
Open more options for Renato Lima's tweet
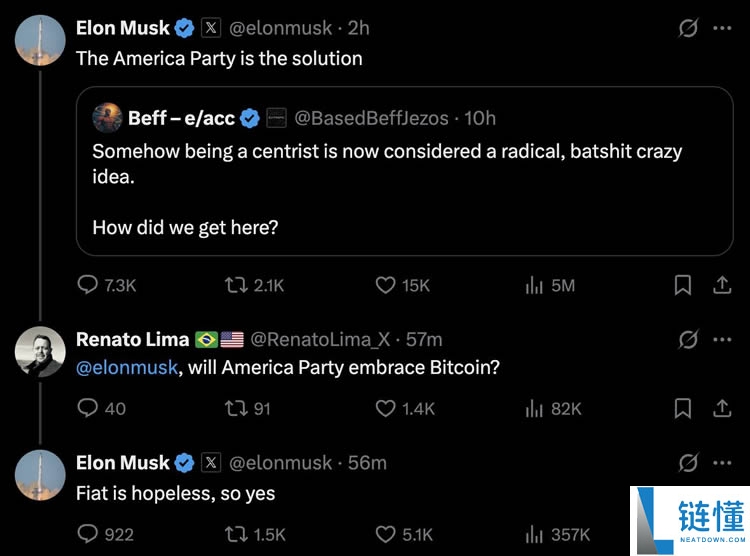coord(722,340)
